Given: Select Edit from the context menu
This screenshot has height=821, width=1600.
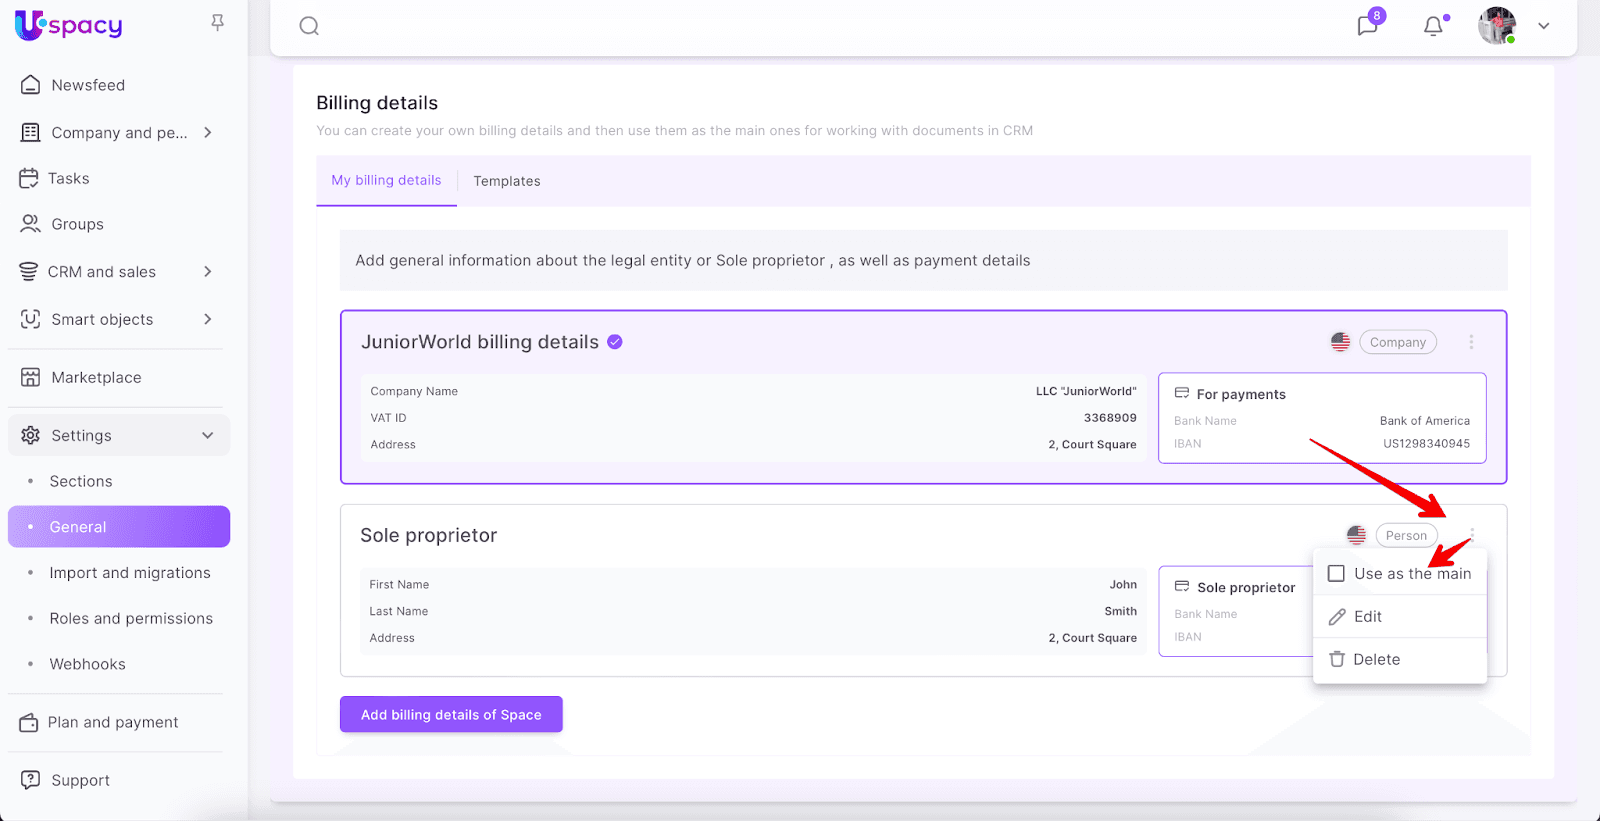Looking at the screenshot, I should pyautogui.click(x=1367, y=617).
